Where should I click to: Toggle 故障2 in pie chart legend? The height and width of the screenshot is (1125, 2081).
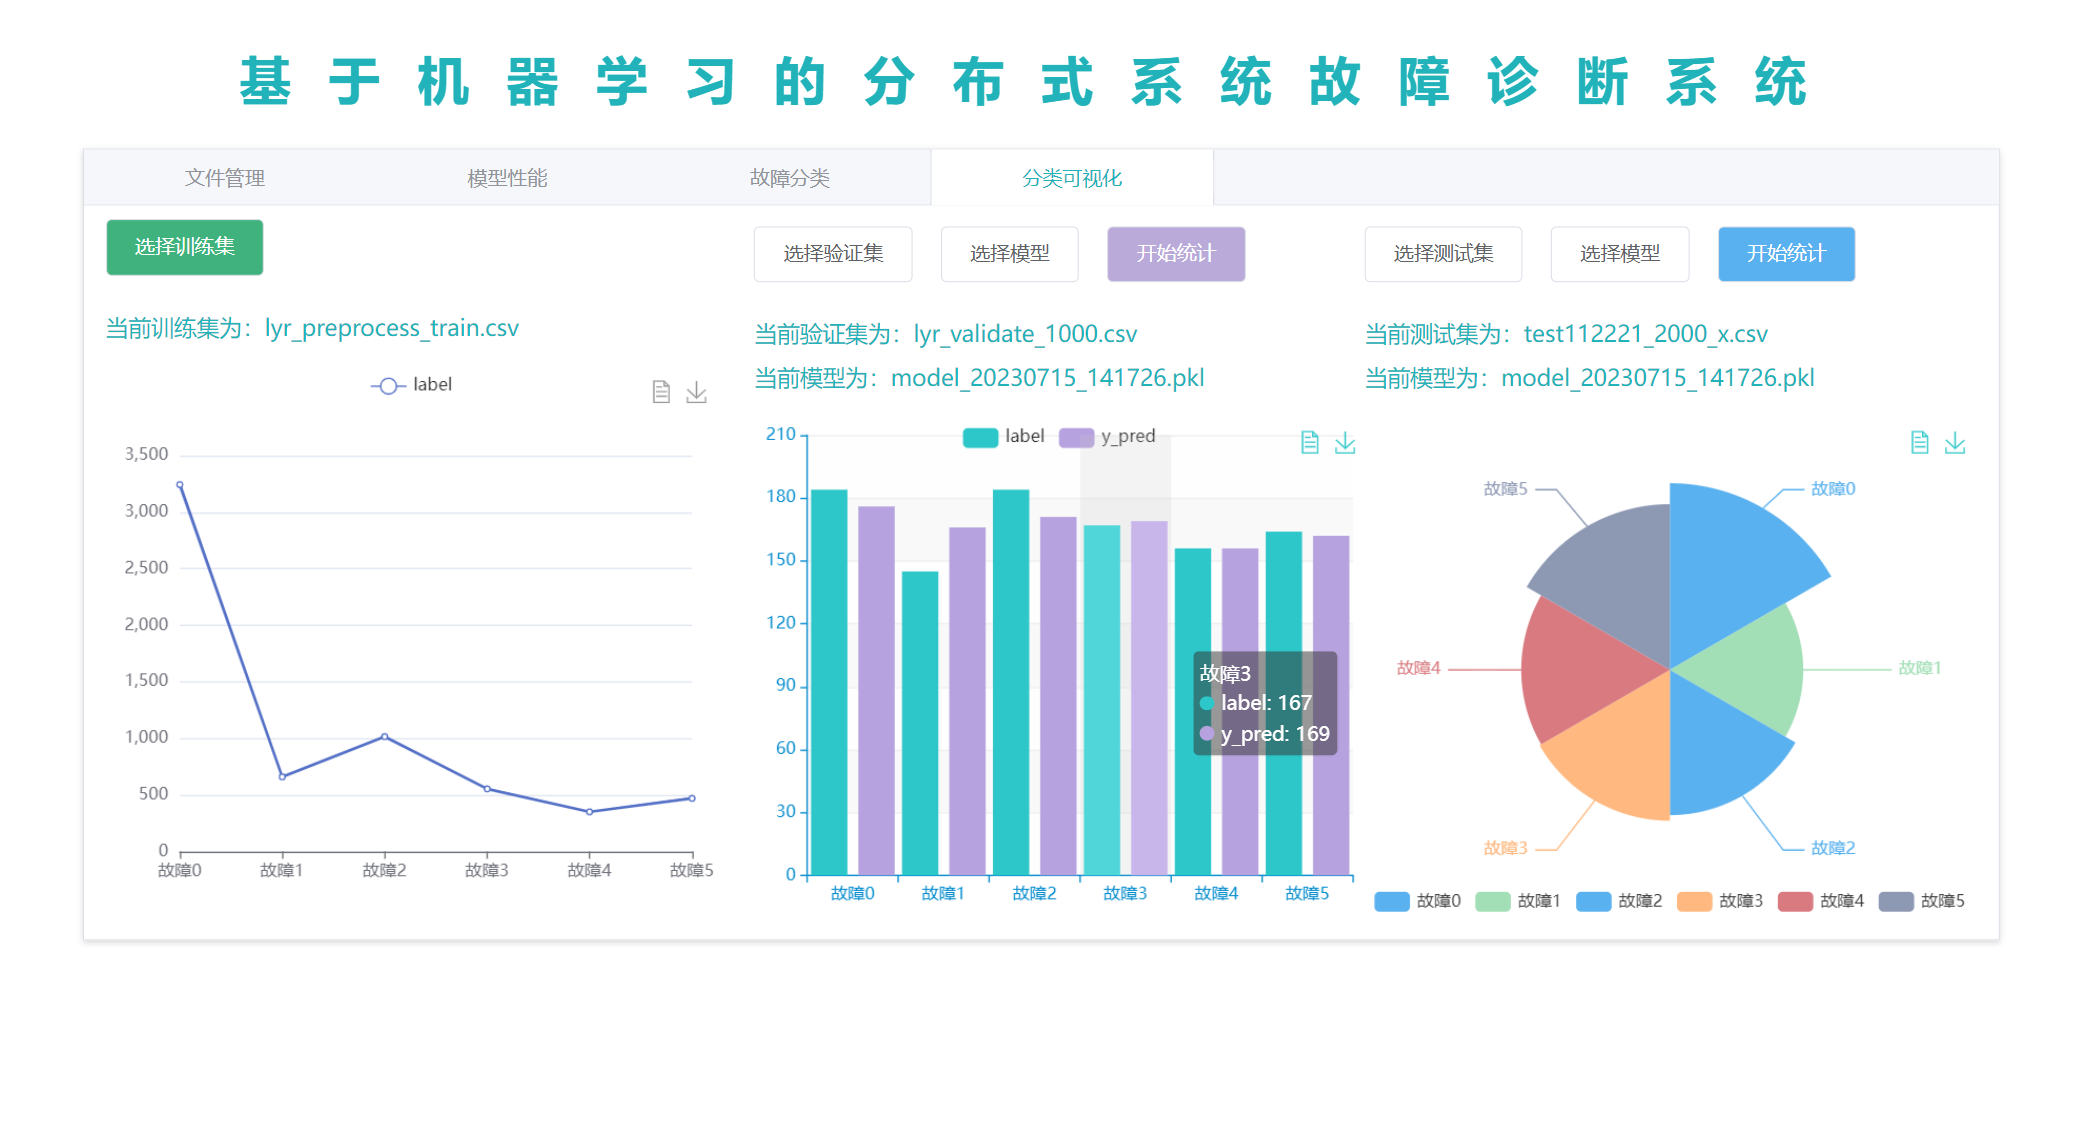(1619, 901)
